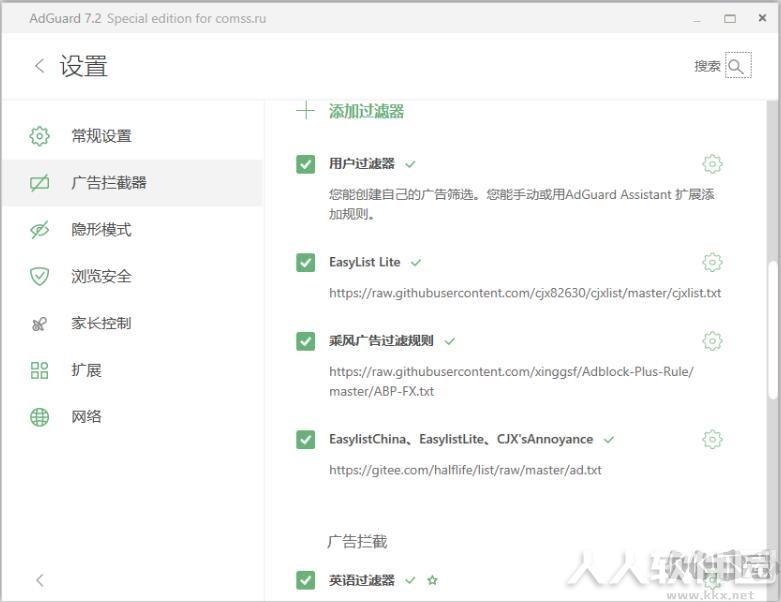Click the checkmark status next to 英语过滤器

[410, 580]
